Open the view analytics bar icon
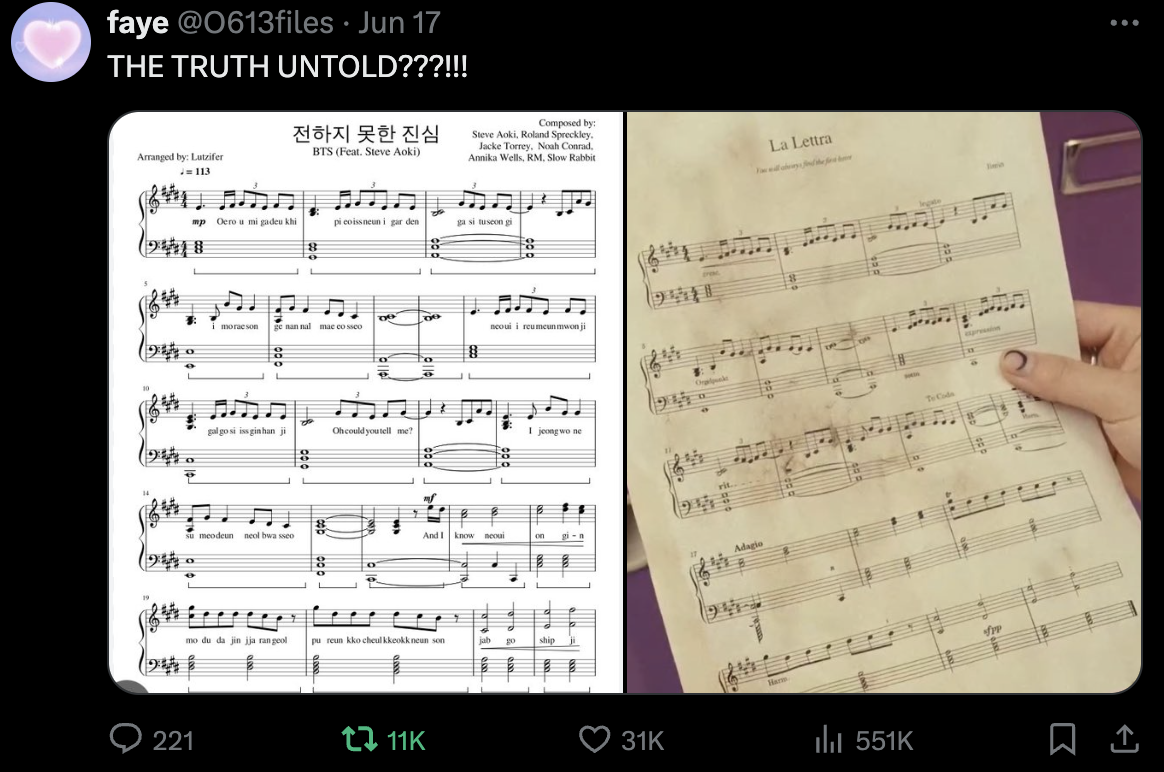 (828, 739)
